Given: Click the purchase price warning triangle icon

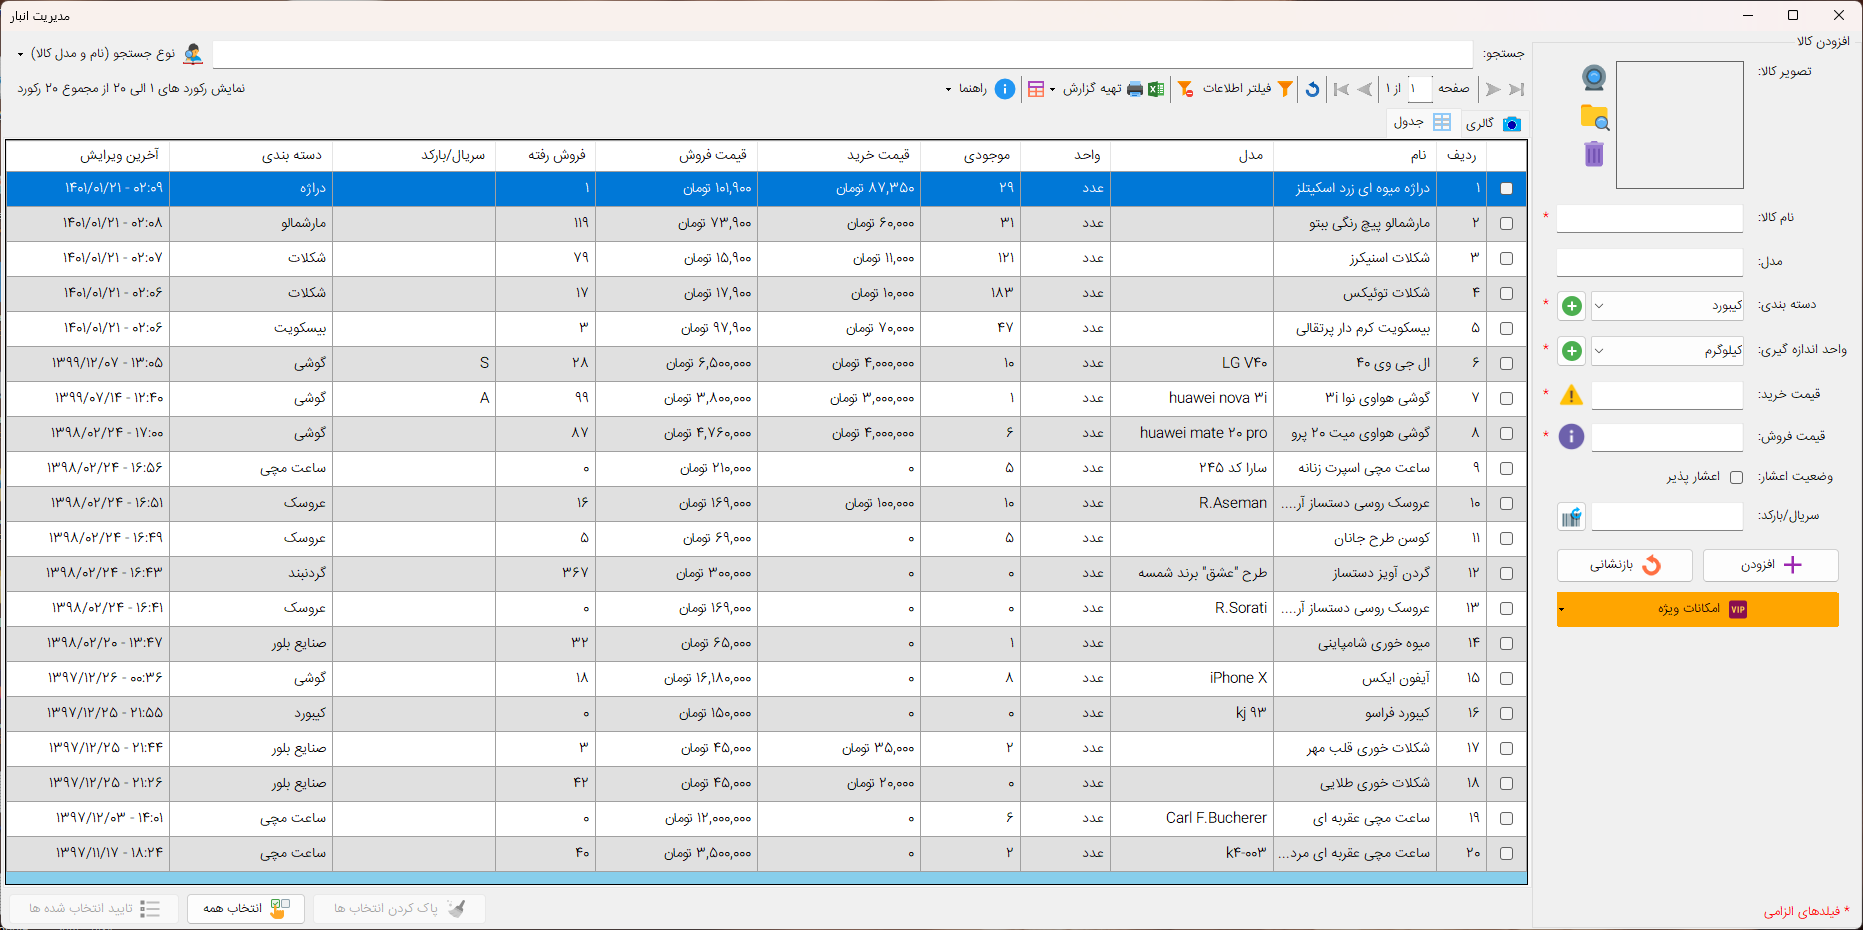Looking at the screenshot, I should (x=1572, y=395).
